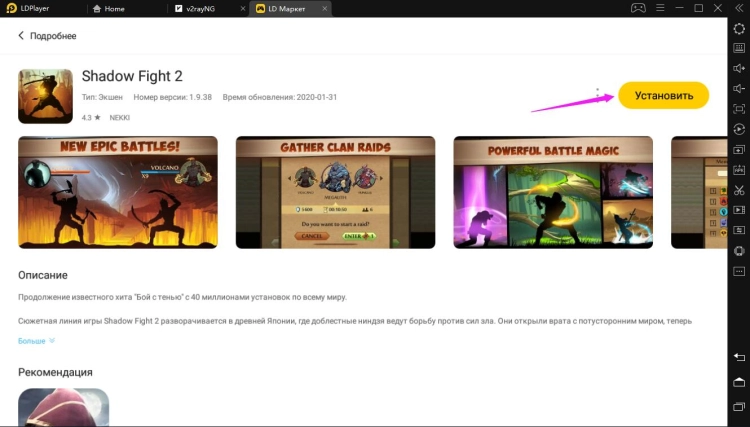This screenshot has height=427, width=750.
Task: Take a screenshot with the scissors icon
Action: point(739,190)
